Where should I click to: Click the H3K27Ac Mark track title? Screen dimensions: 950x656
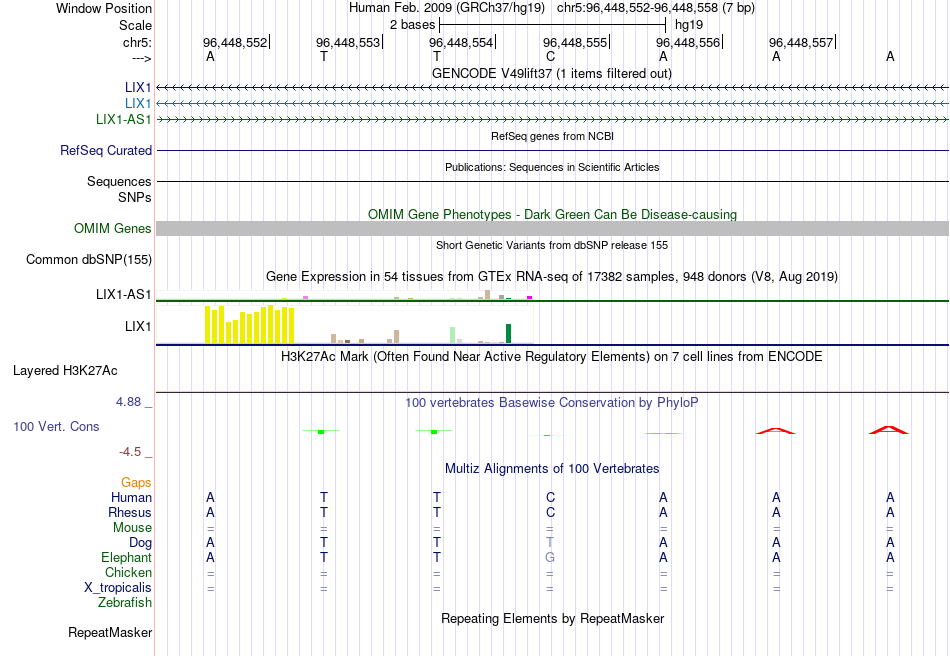pos(552,356)
